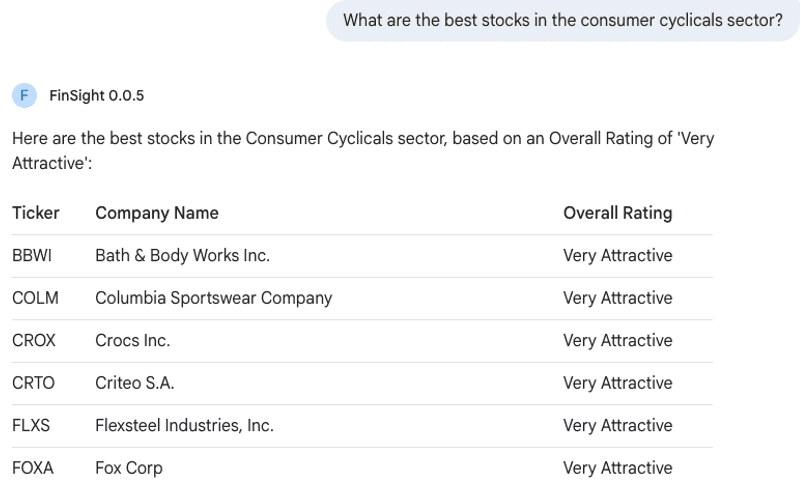The height and width of the screenshot is (482, 801).
Task: Select the FLXS ticker cell
Action: 31,426
